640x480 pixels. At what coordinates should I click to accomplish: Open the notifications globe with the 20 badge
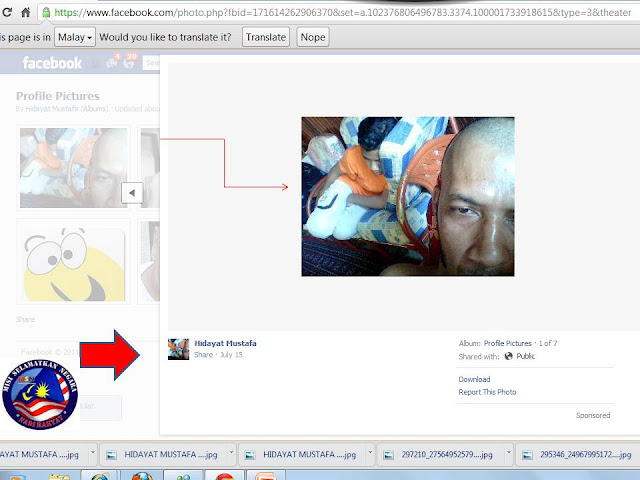[x=130, y=62]
